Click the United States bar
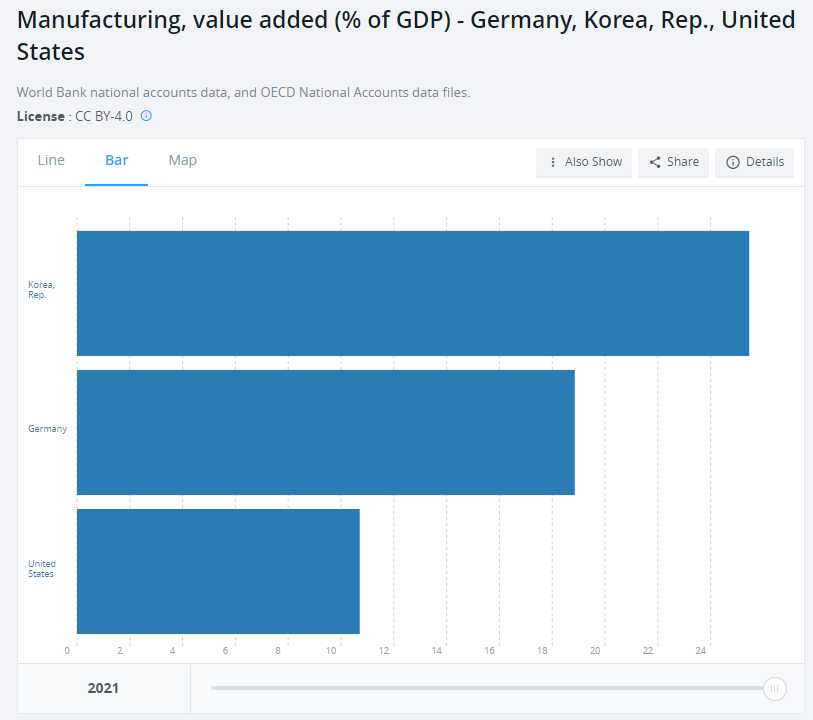This screenshot has width=813, height=720. point(218,571)
